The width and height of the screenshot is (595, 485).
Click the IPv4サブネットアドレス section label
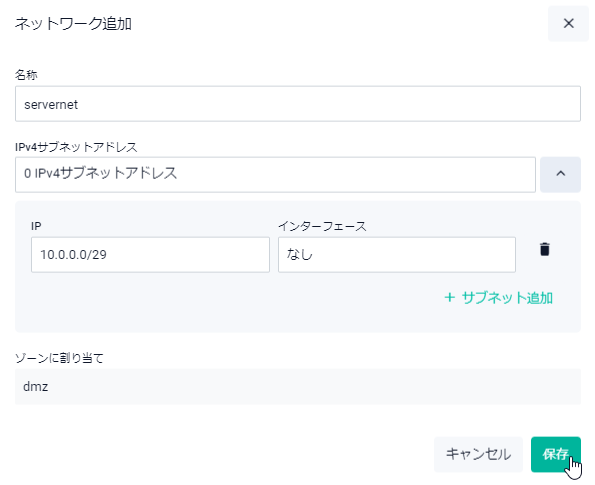click(76, 147)
